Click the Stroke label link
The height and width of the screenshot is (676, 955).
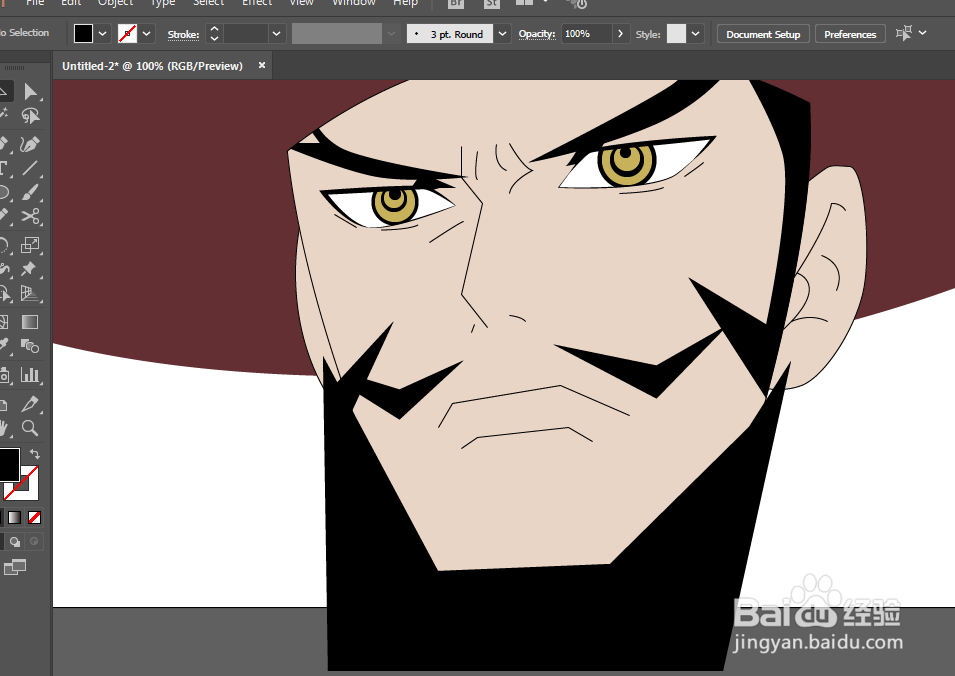183,35
